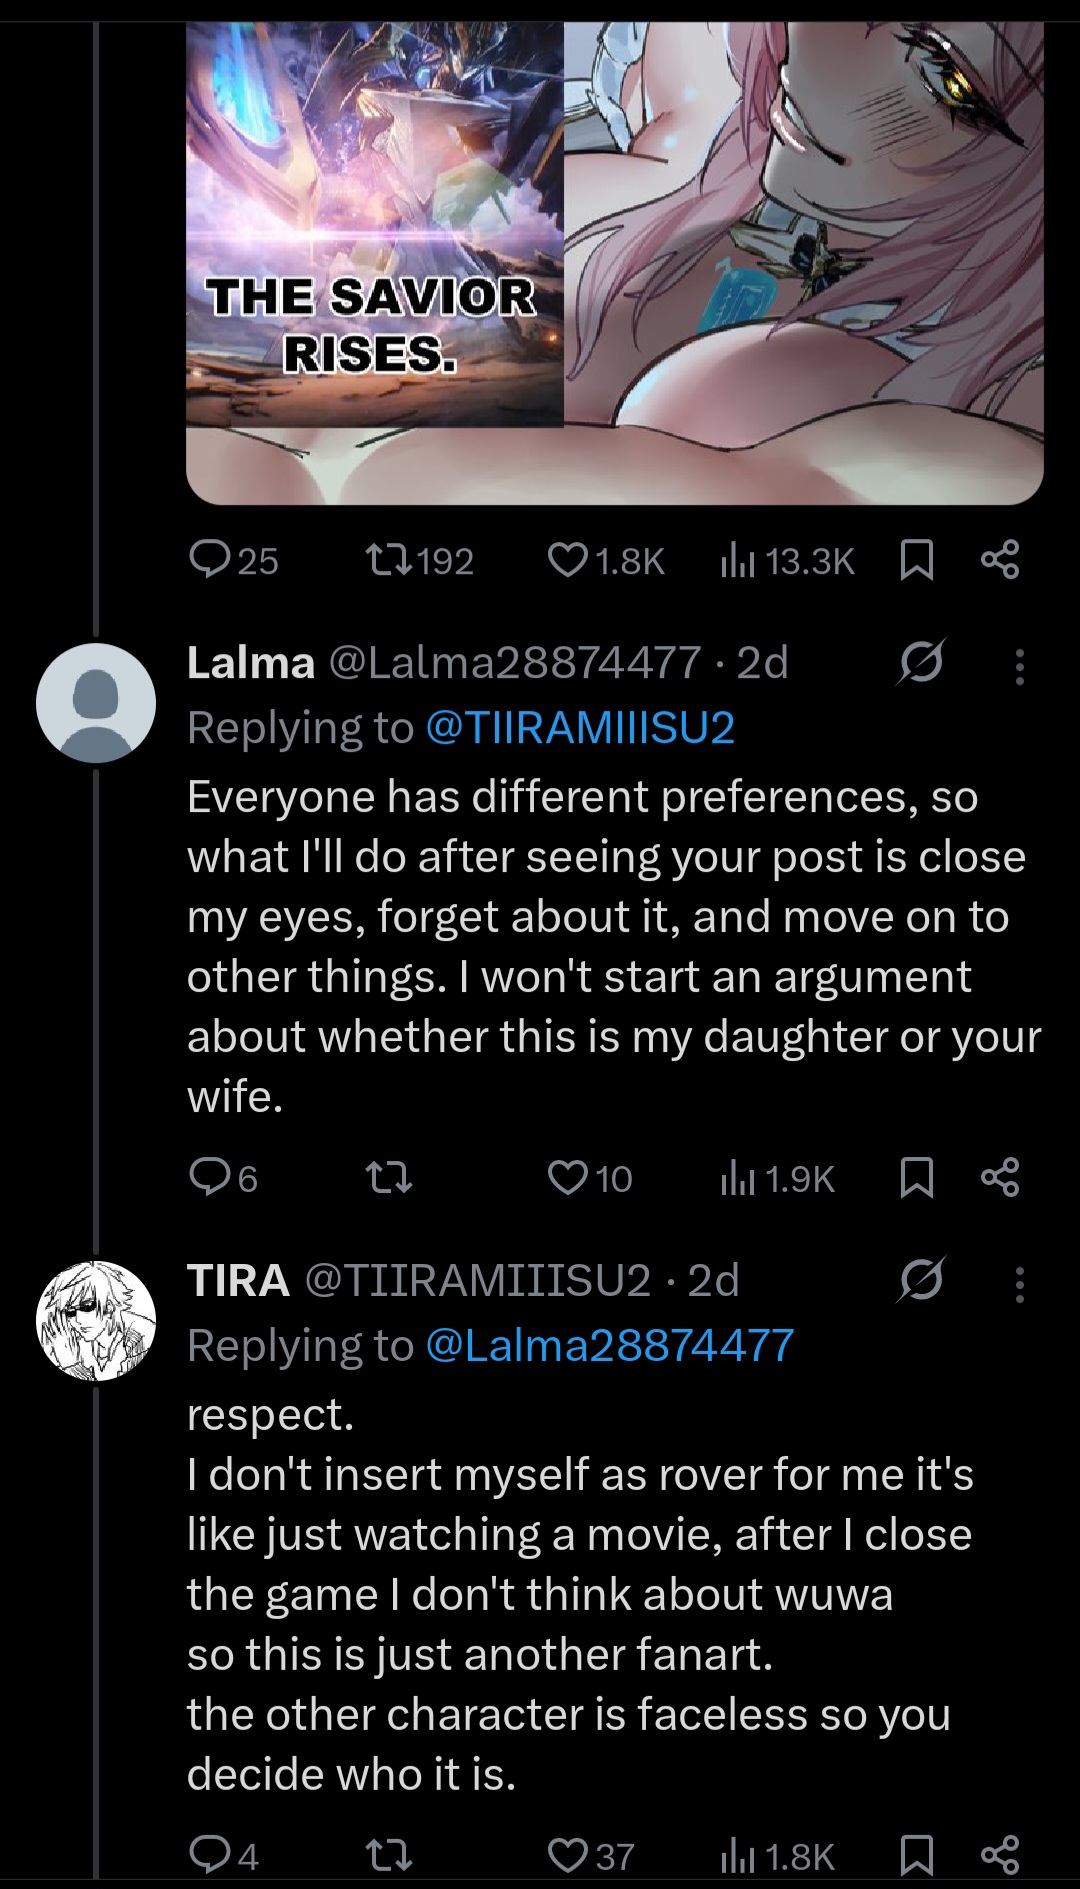Open more options on Lalma's reply
Viewport: 1080px width, 1889px height.
[1019, 666]
